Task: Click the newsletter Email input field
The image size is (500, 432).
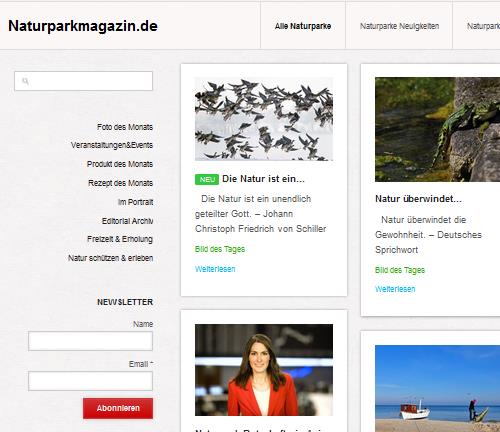Action: click(x=90, y=381)
